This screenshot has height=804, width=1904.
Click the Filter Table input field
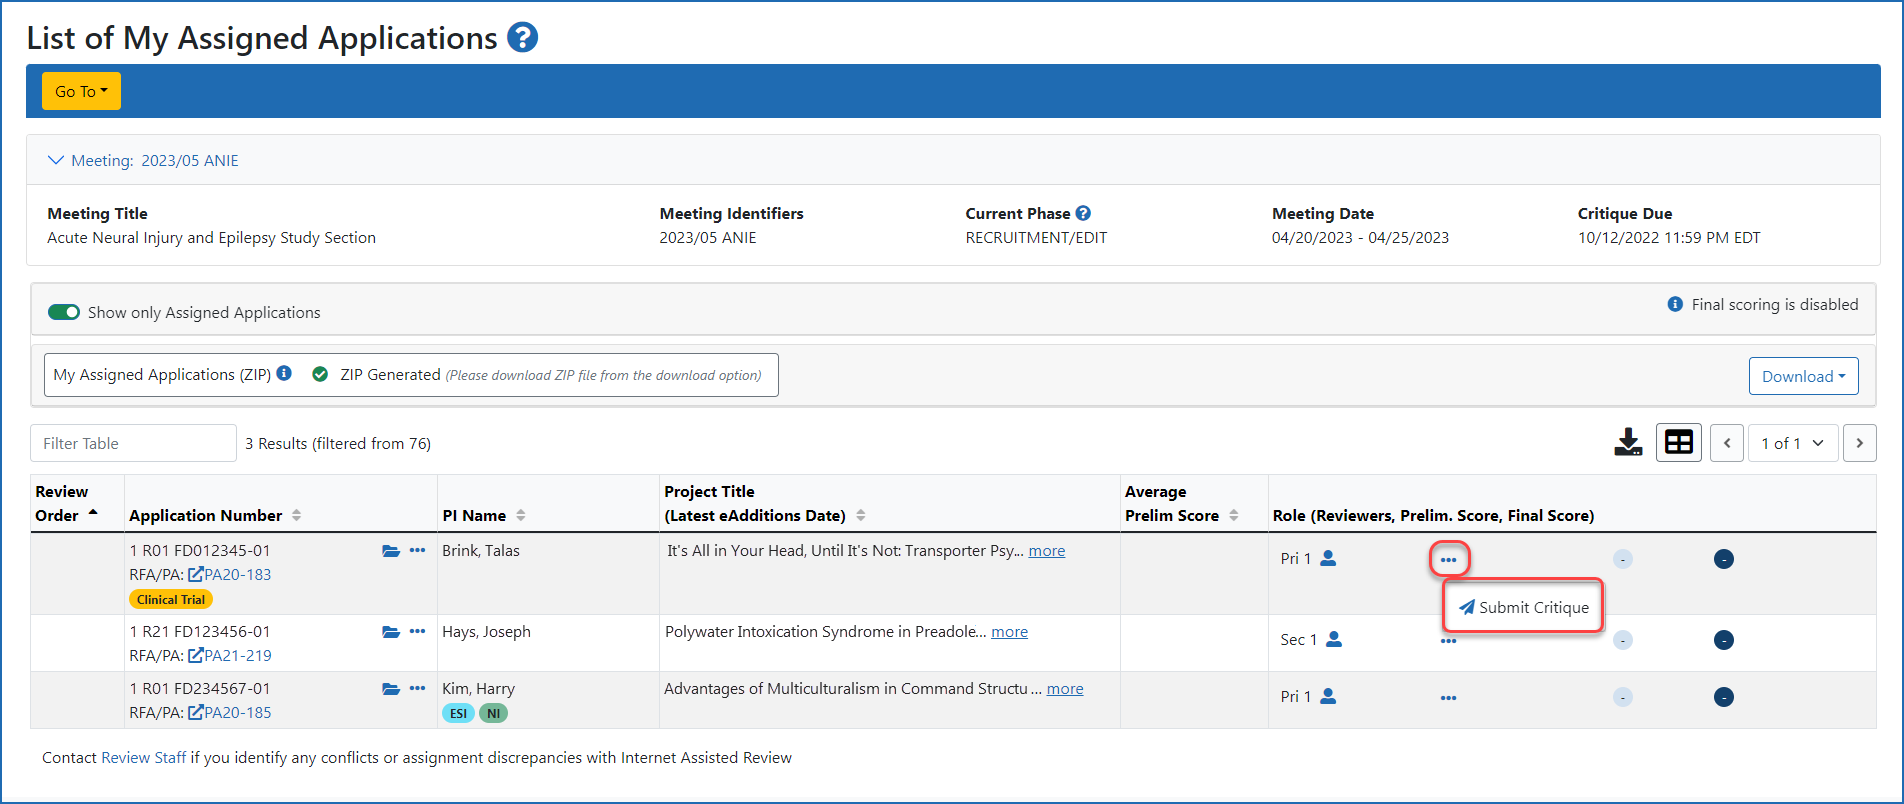click(133, 443)
